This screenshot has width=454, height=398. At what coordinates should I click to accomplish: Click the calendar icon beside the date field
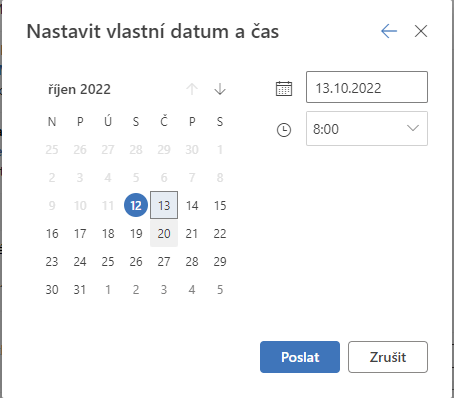[x=284, y=89]
